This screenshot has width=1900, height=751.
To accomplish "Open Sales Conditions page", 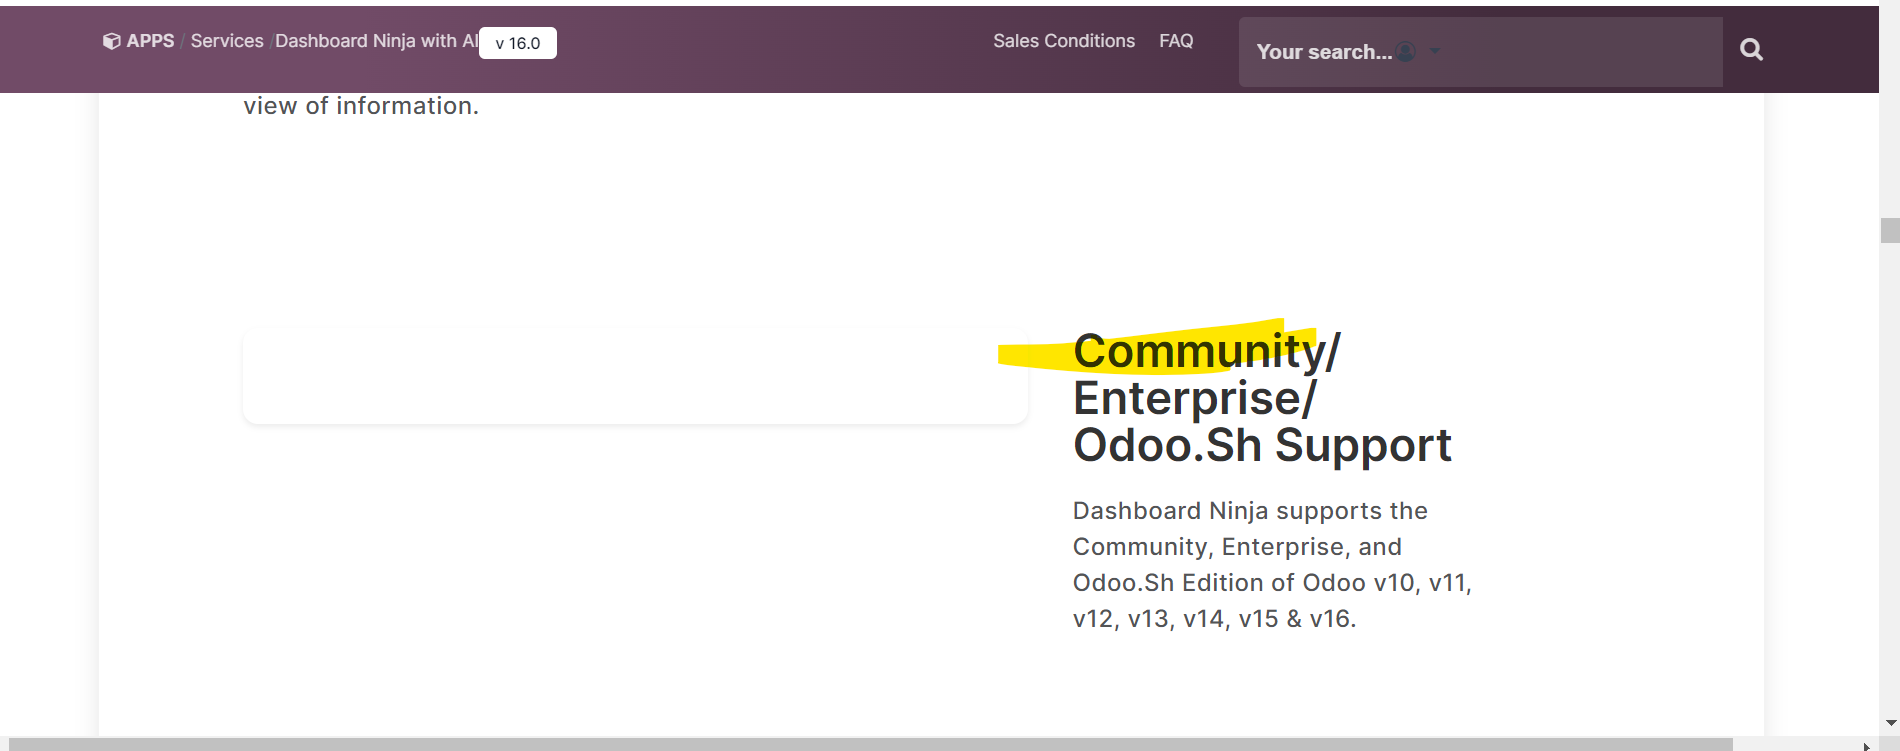I will pos(1064,41).
